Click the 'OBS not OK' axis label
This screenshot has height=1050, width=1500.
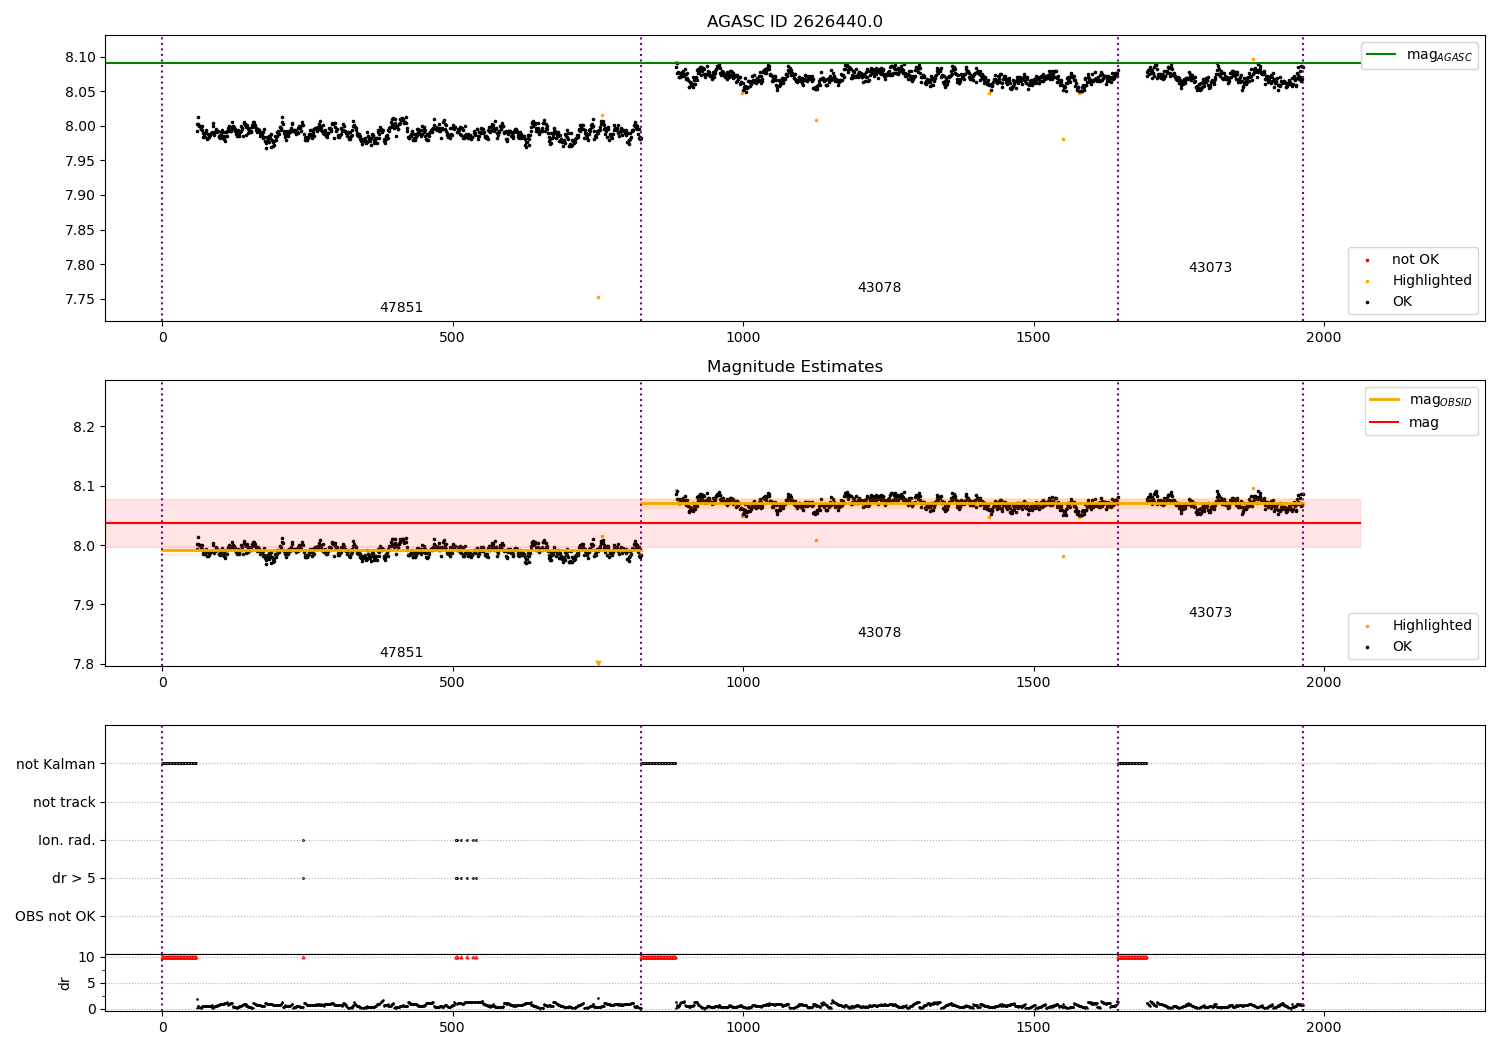click(x=55, y=917)
